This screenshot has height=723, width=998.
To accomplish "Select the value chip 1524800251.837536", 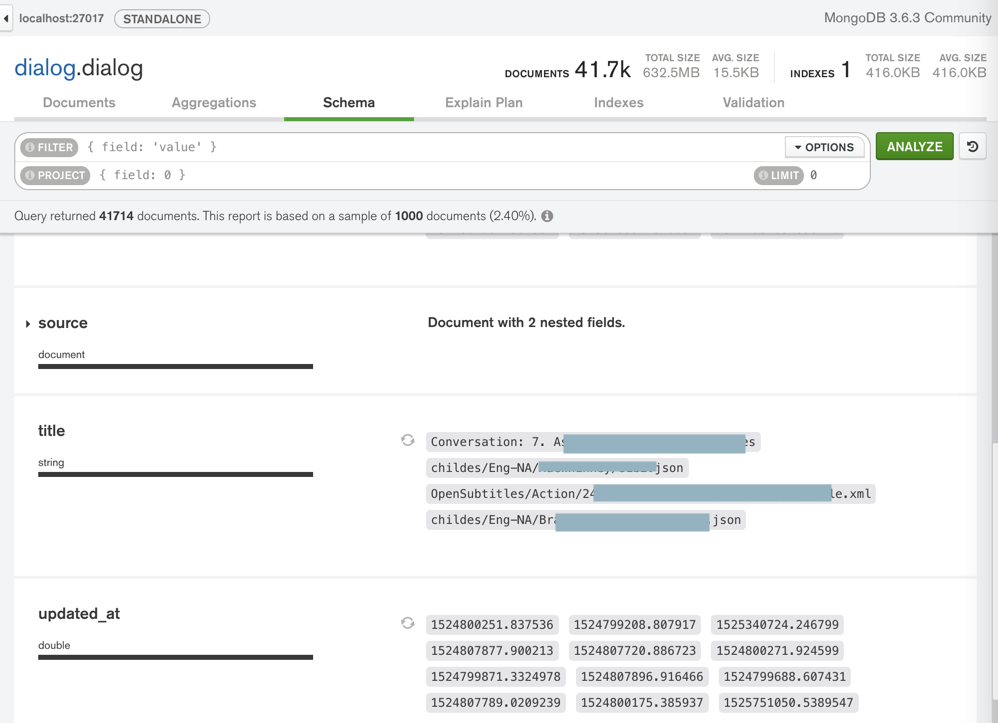I will tap(492, 625).
